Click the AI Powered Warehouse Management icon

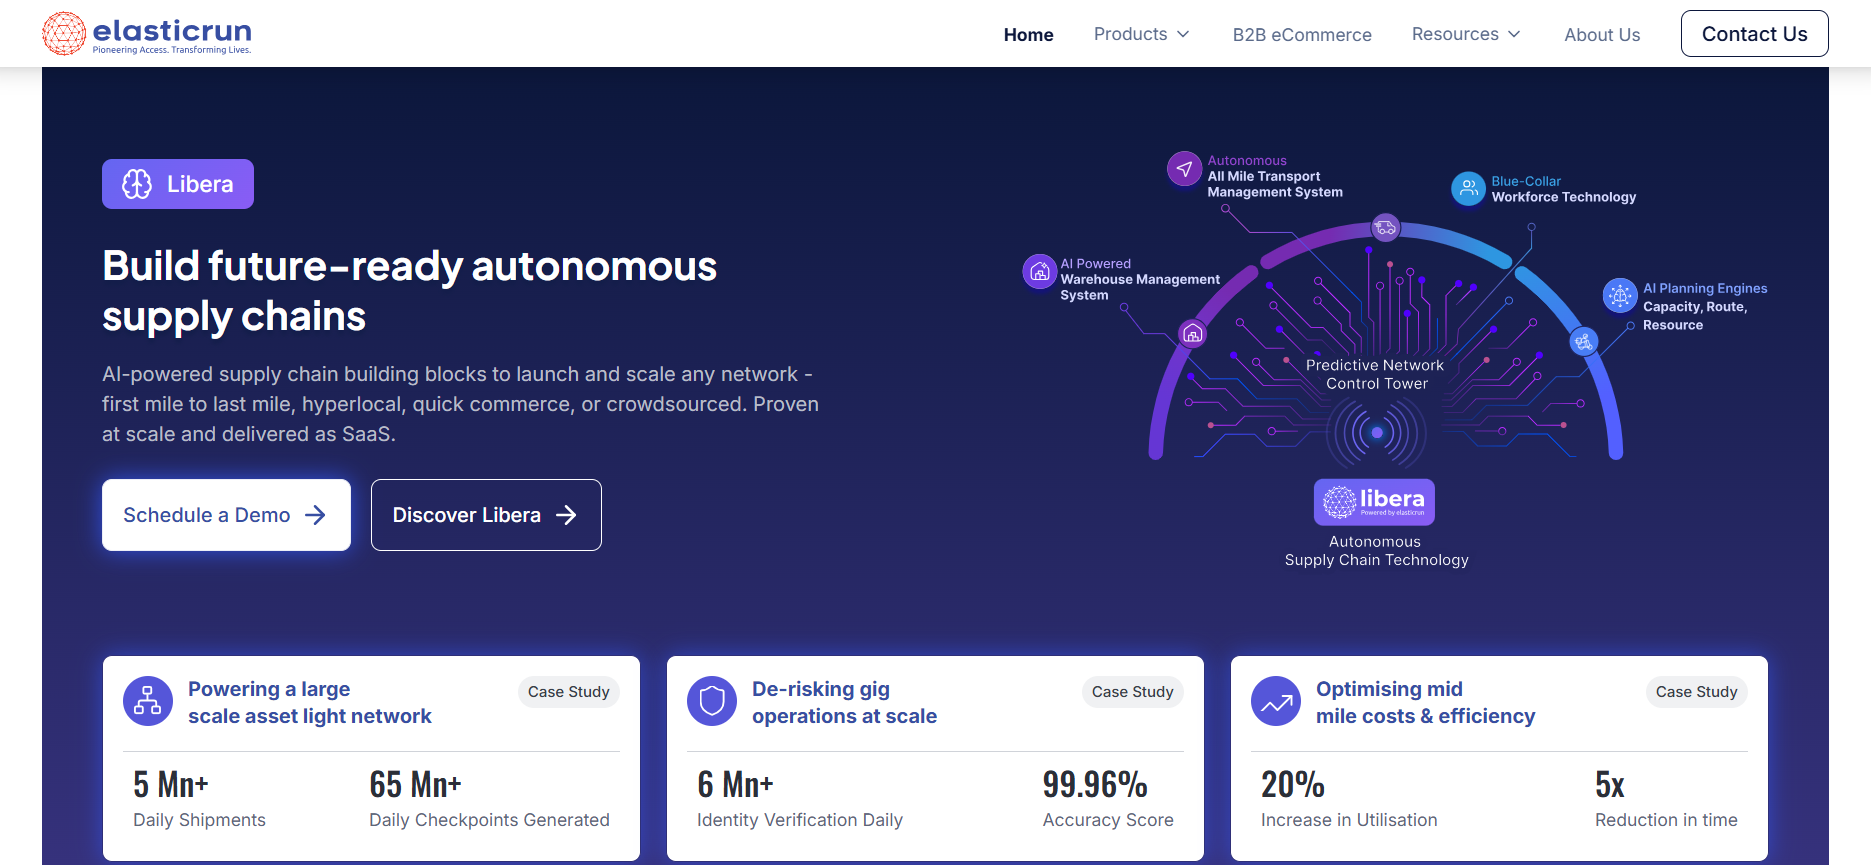coord(1039,271)
